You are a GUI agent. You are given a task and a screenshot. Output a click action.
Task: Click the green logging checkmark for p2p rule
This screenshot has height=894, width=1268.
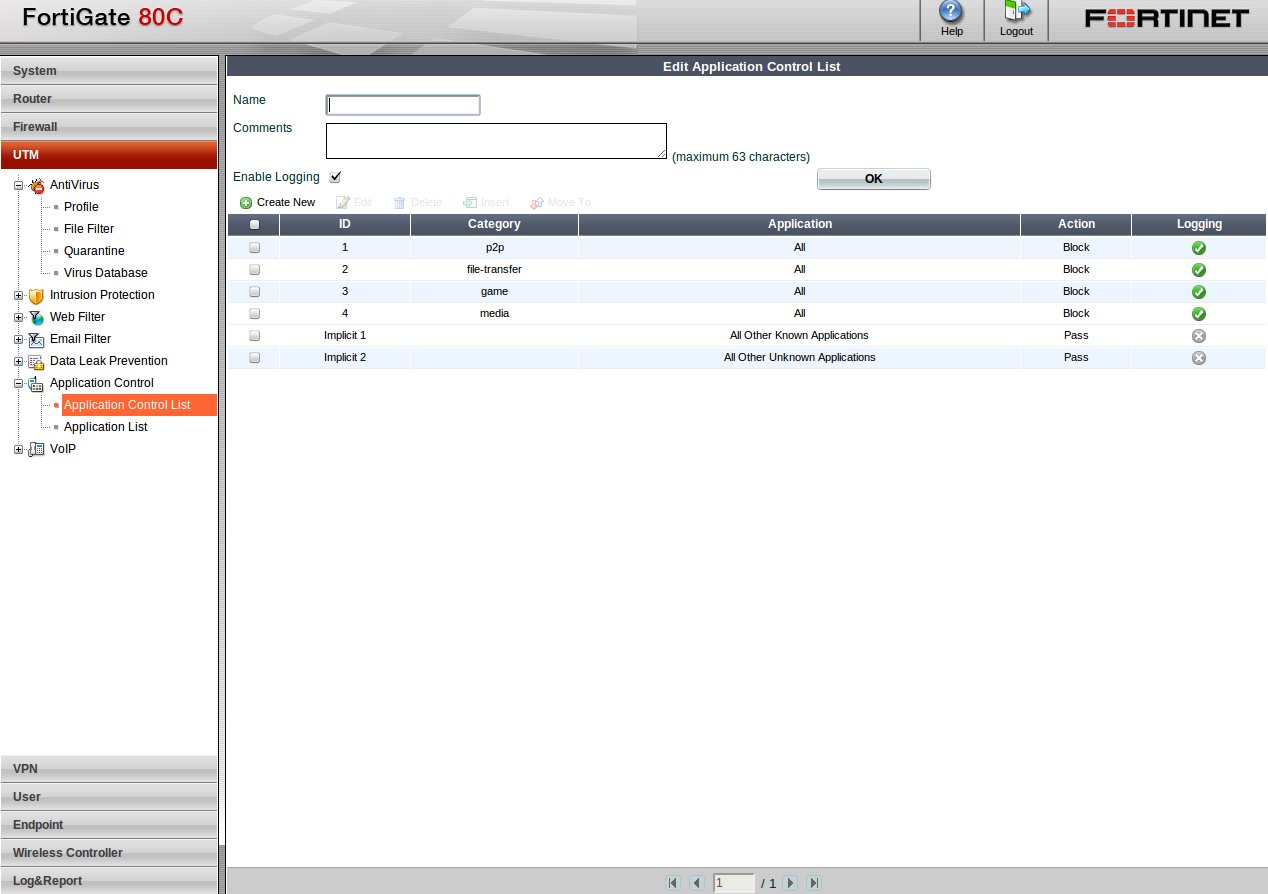click(1198, 247)
